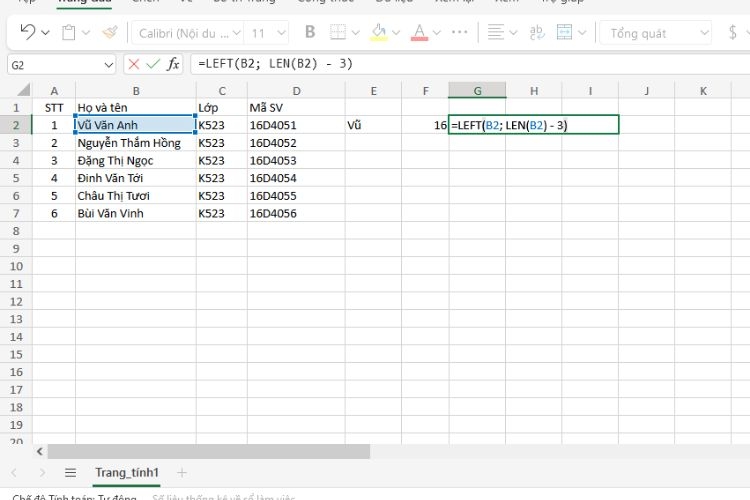This screenshot has height=500, width=750.
Task: Add a new sheet with plus button
Action: pos(182,472)
